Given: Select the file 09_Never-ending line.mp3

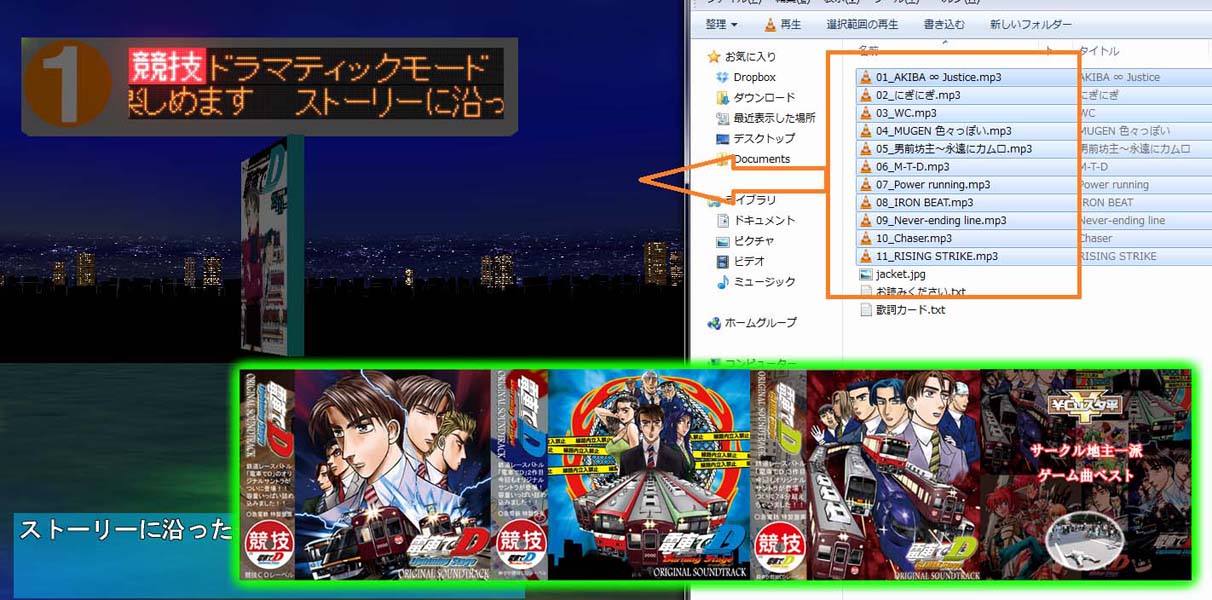Looking at the screenshot, I should (x=941, y=221).
